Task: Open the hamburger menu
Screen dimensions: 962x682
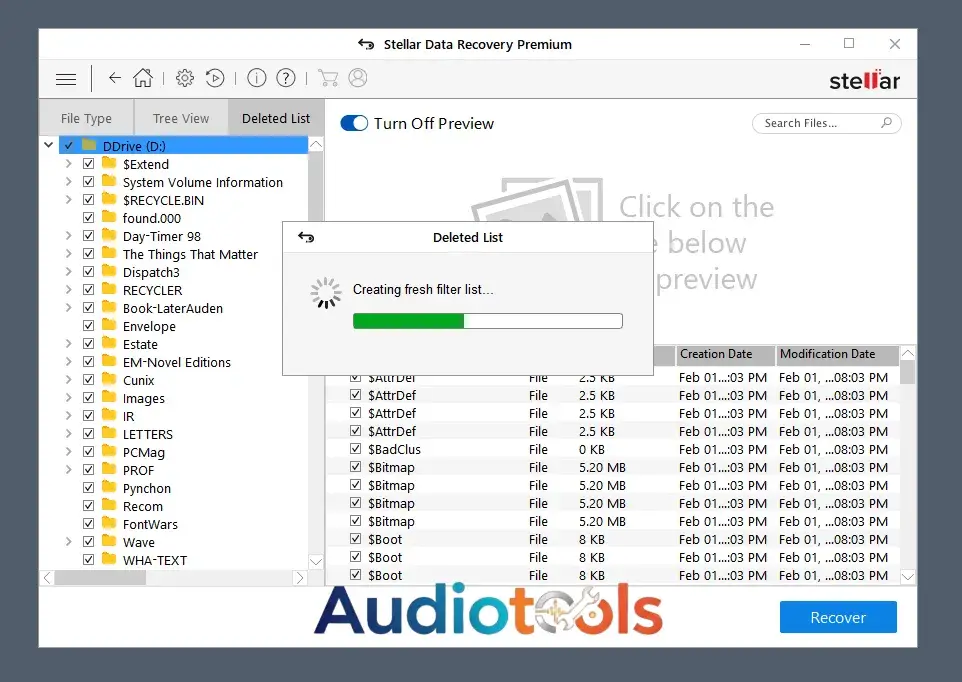Action: pyautogui.click(x=65, y=78)
